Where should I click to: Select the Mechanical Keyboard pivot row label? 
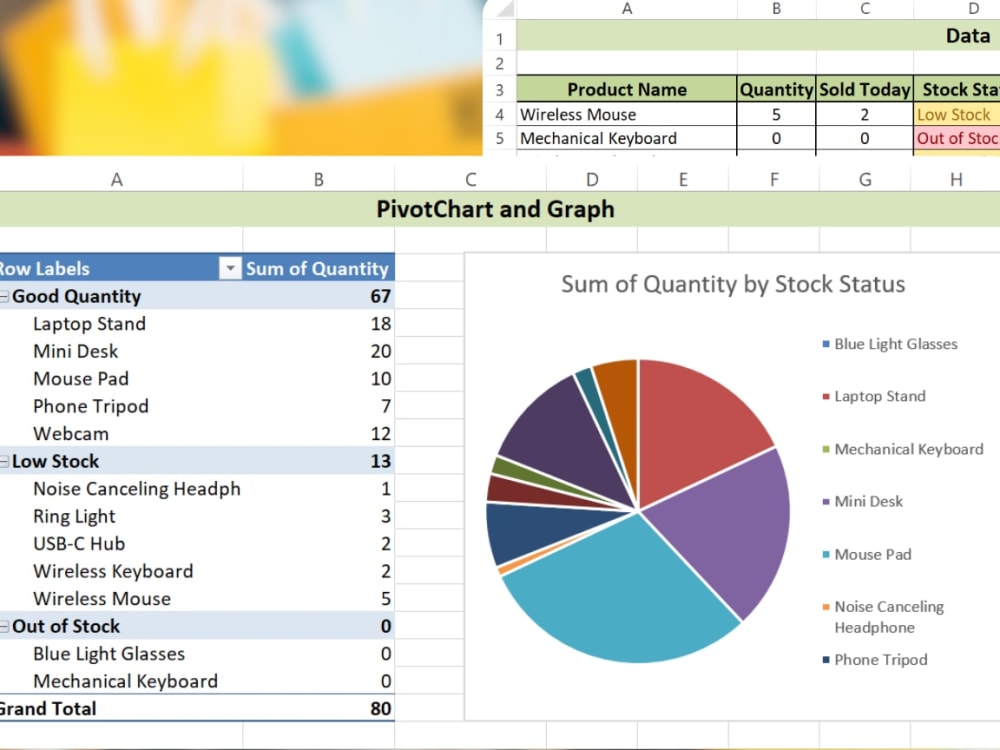pyautogui.click(x=126, y=681)
